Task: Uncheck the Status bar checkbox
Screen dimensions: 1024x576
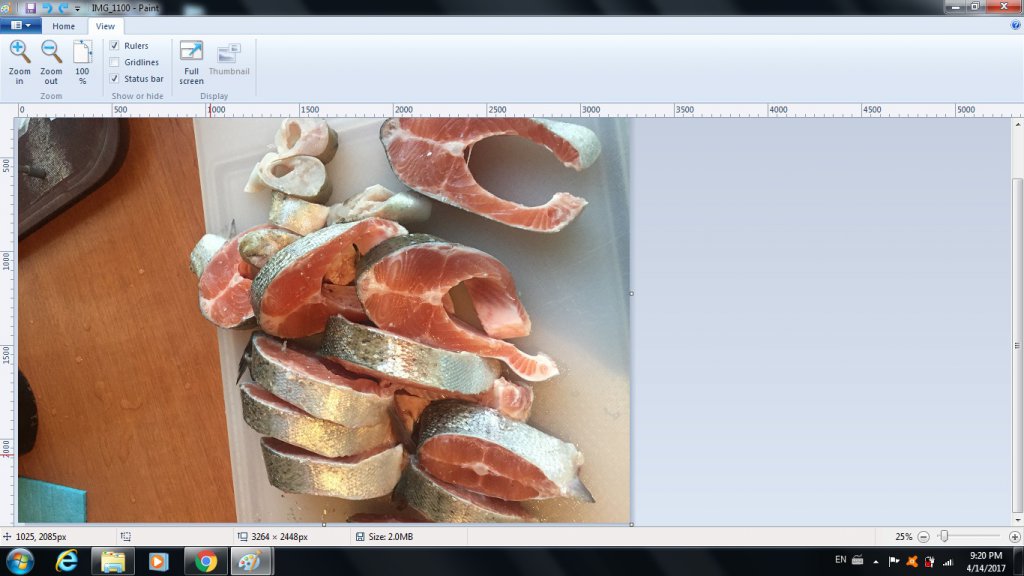Action: [x=114, y=78]
